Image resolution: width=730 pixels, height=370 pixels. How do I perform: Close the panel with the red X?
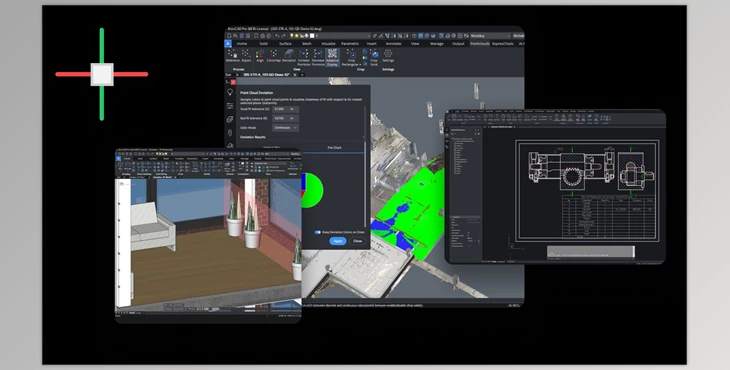(x=233, y=82)
